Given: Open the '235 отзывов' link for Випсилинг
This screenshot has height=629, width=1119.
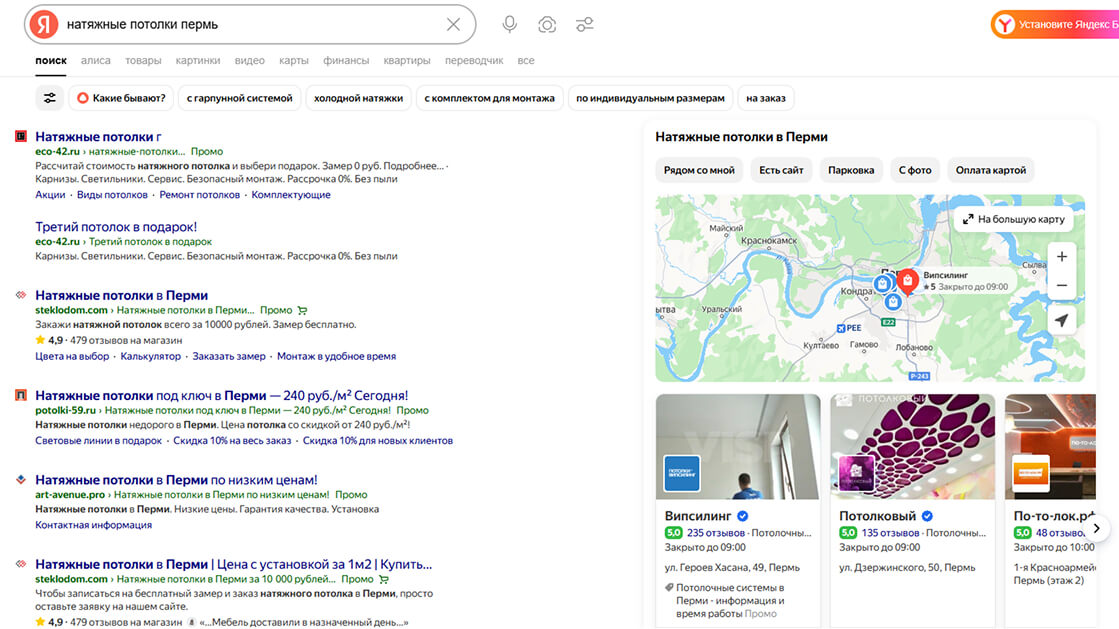Looking at the screenshot, I should pos(716,533).
